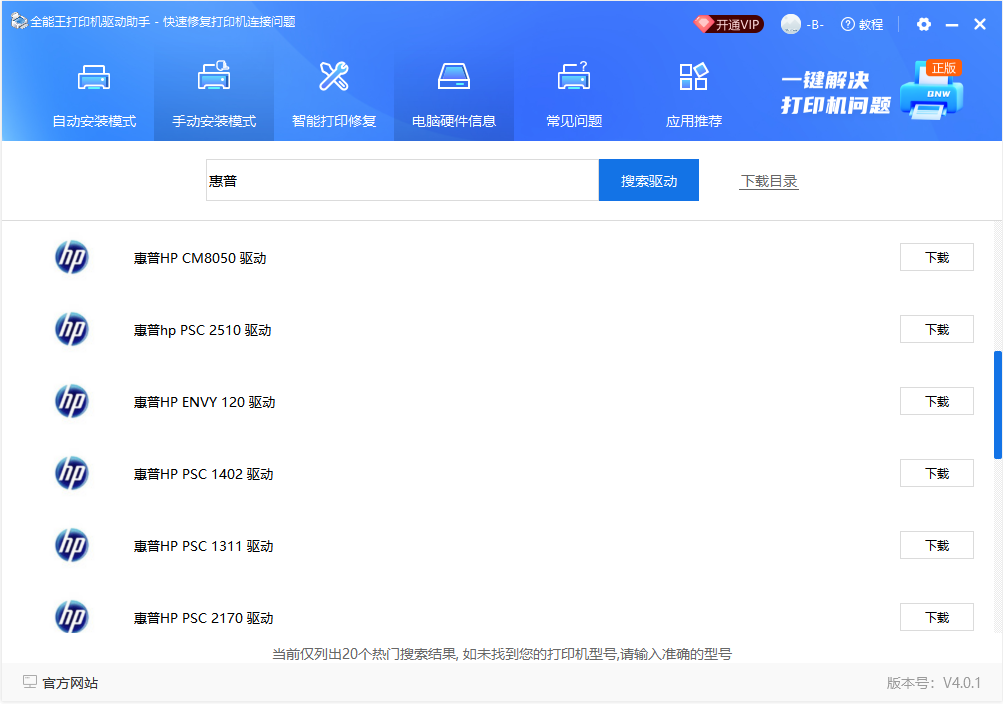Open the 下载目录 link
This screenshot has height=704, width=1003.
pyautogui.click(x=769, y=181)
